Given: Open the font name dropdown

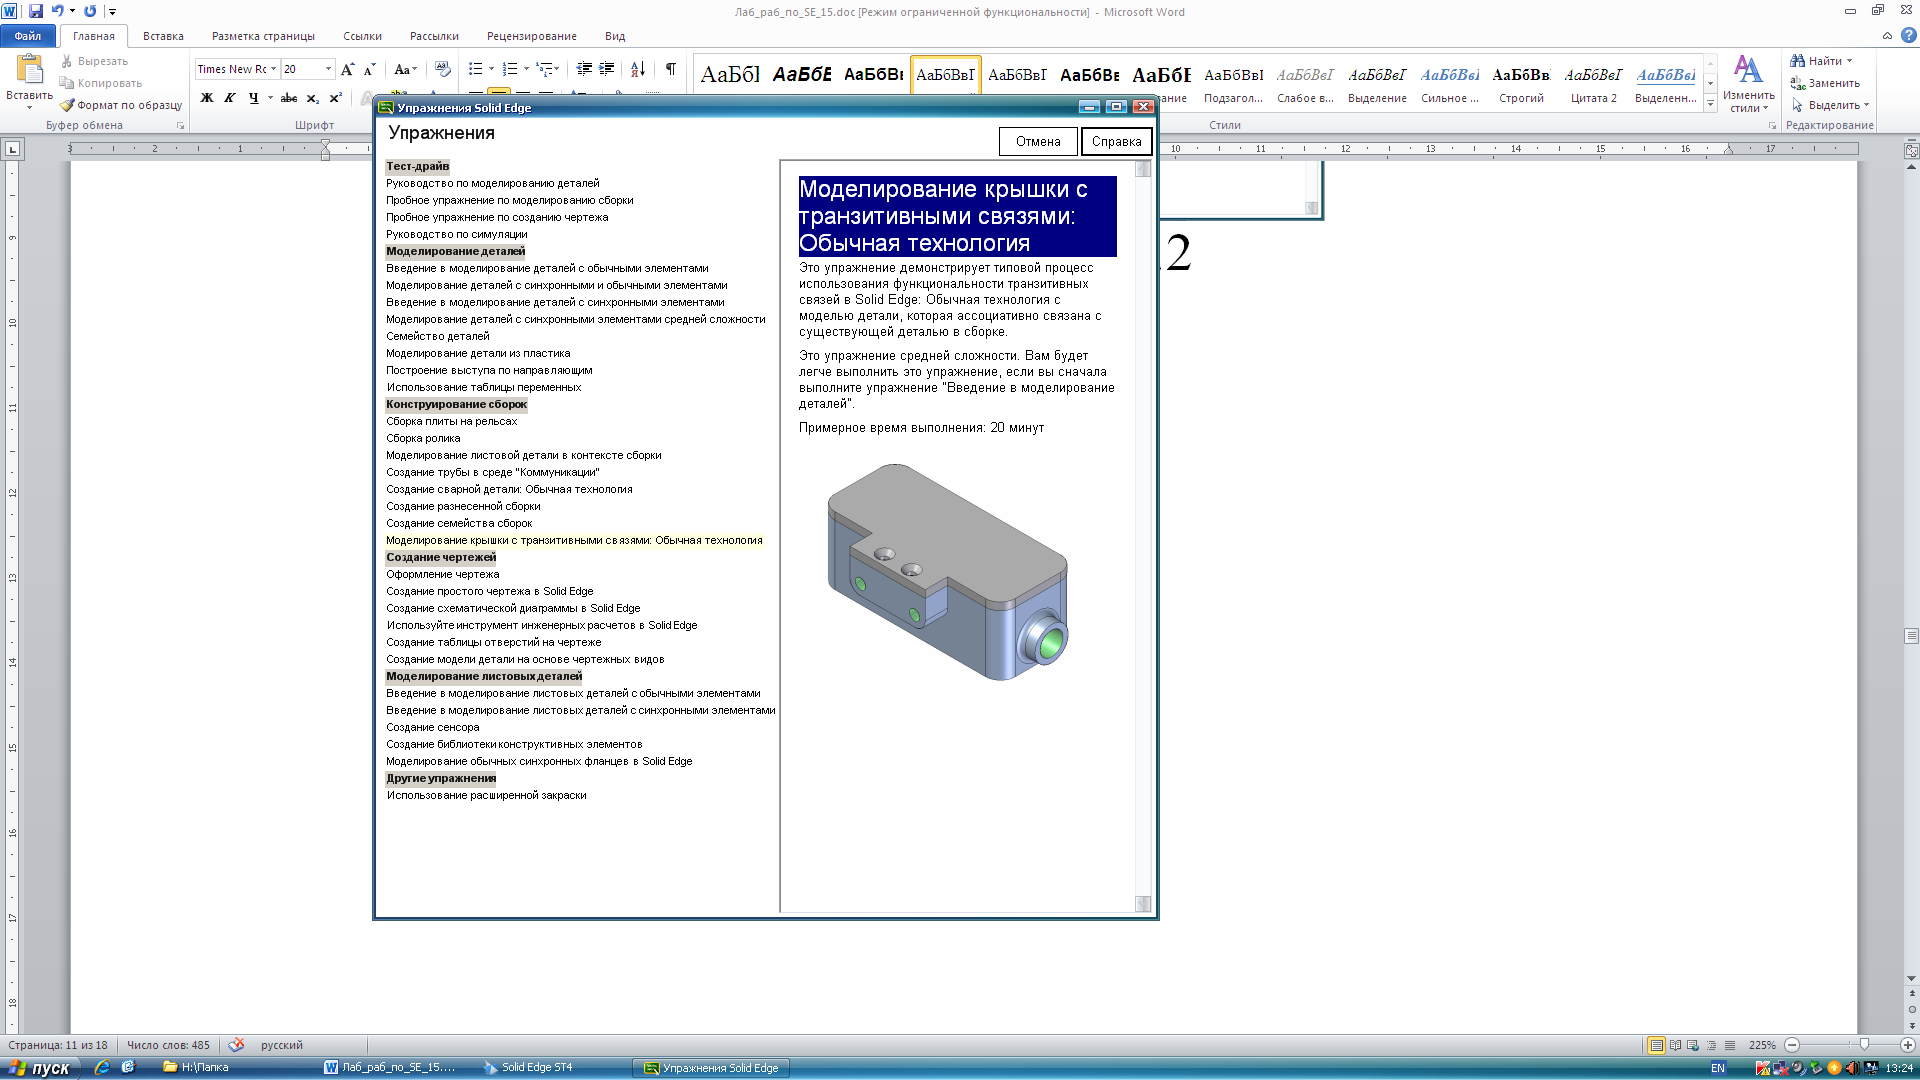Looking at the screenshot, I should point(273,69).
